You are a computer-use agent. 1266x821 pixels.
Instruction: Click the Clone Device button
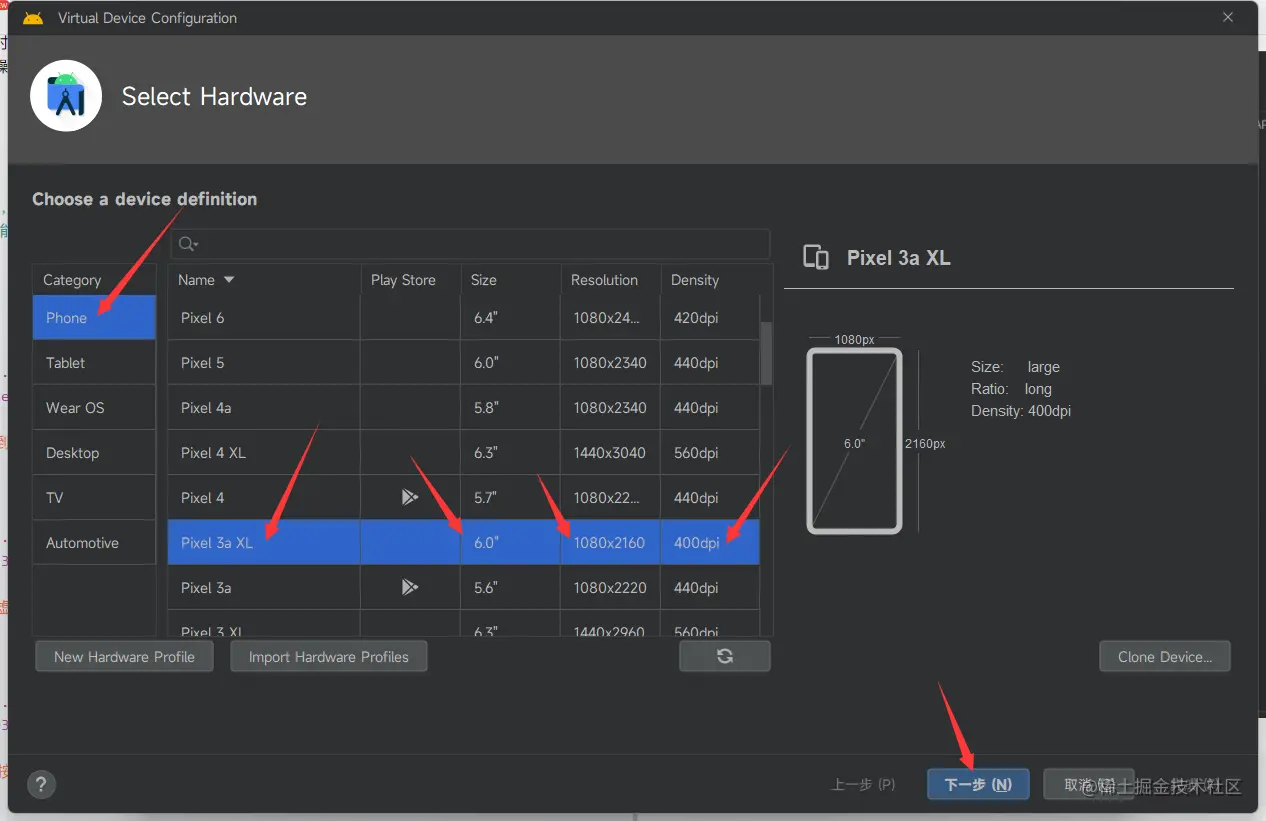1165,656
